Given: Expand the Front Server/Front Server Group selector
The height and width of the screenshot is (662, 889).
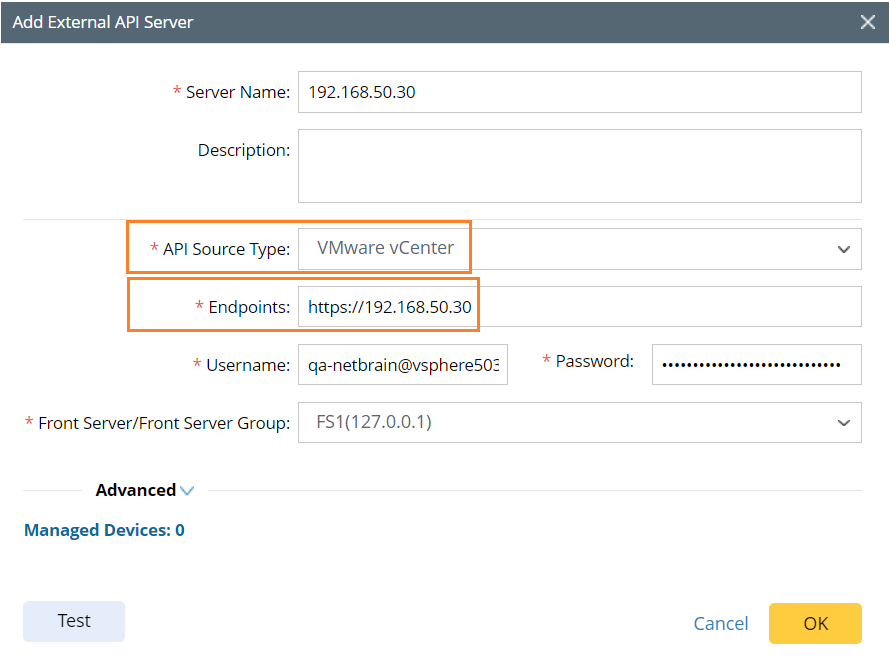Looking at the screenshot, I should (x=845, y=422).
